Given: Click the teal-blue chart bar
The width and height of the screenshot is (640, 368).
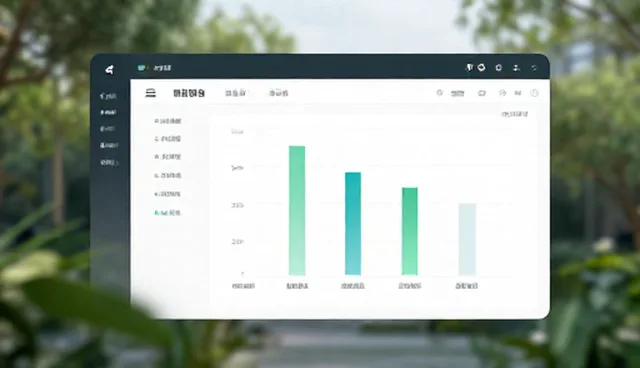Looking at the screenshot, I should pyautogui.click(x=353, y=224).
